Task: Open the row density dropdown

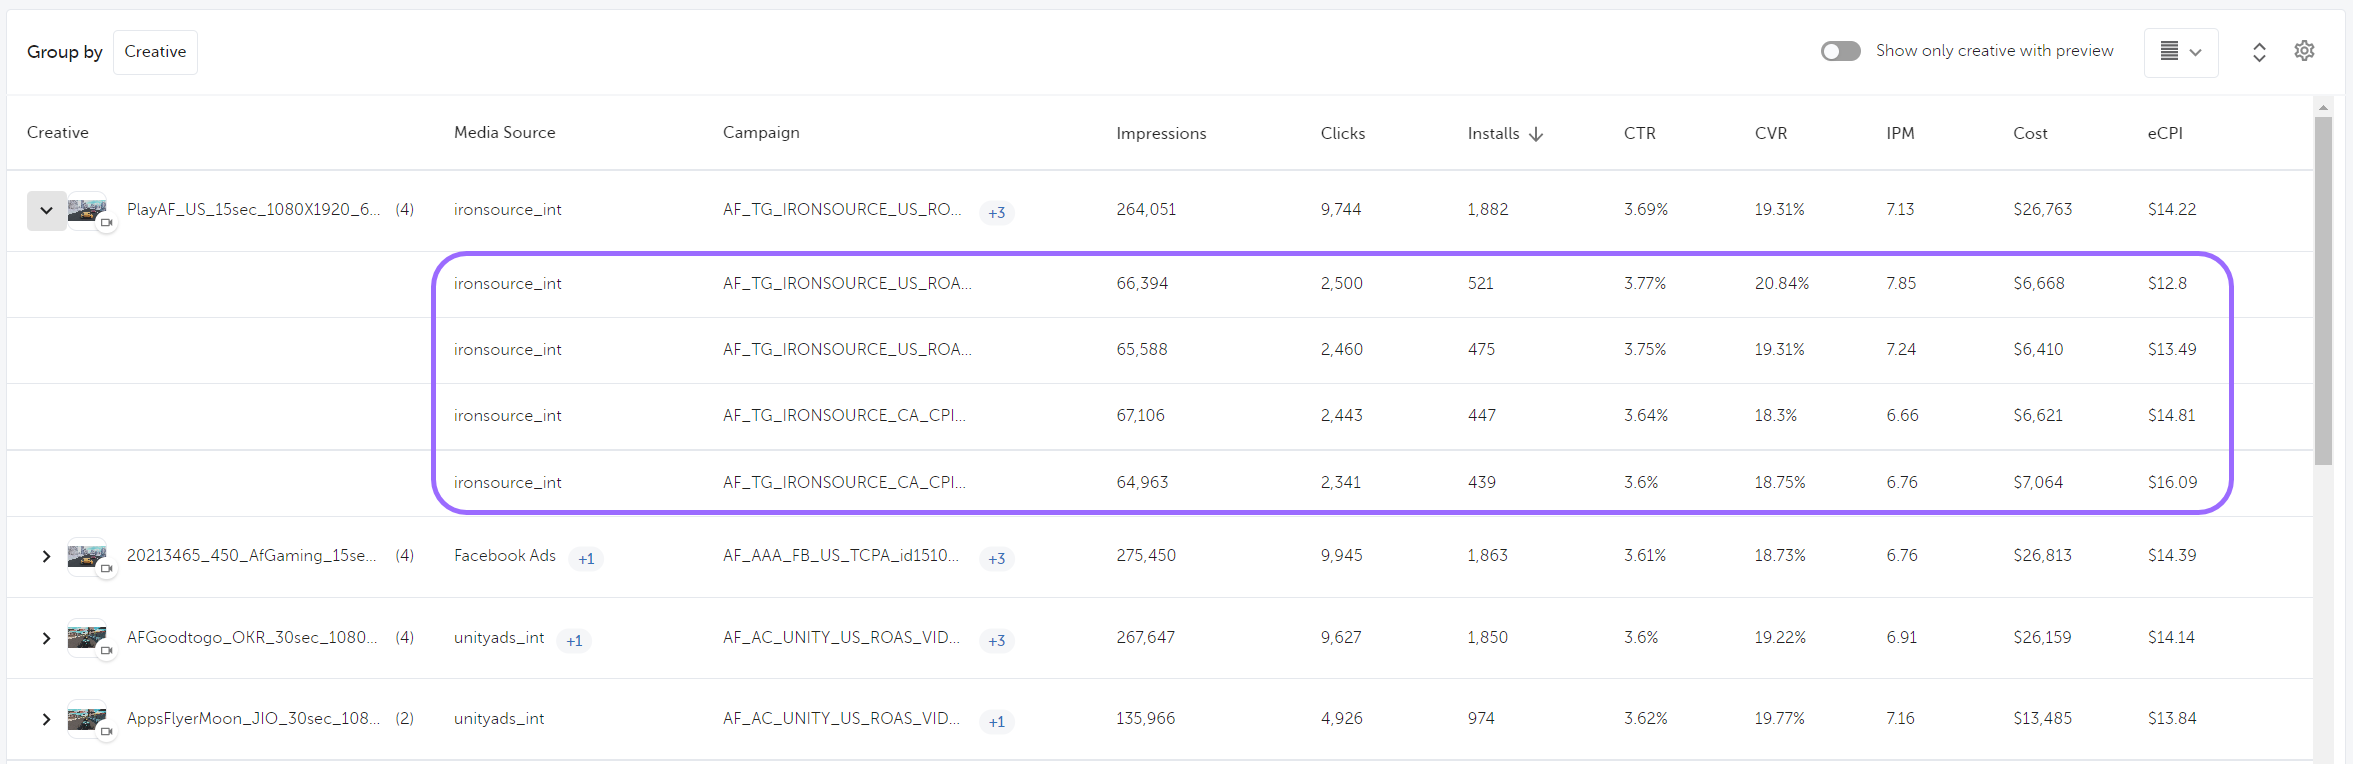Action: 2180,52
